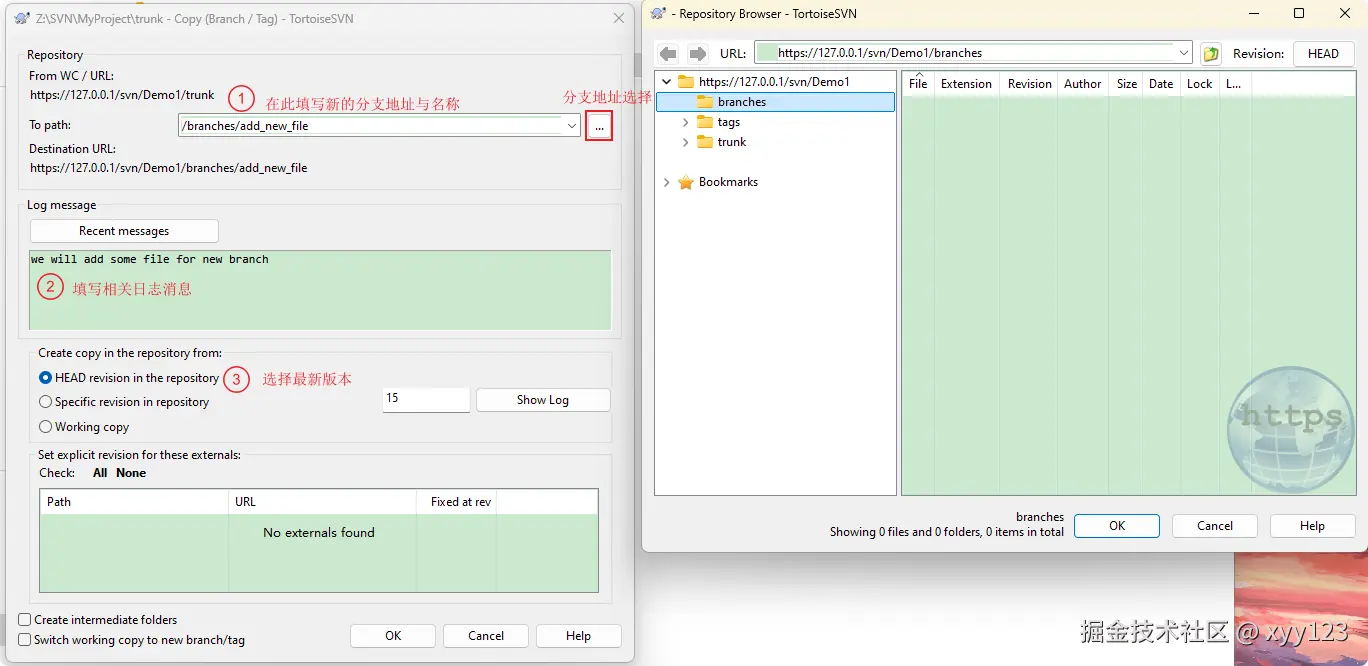This screenshot has height=666, width=1368.
Task: Click the tags folder icon in tree
Action: pyautogui.click(x=705, y=122)
